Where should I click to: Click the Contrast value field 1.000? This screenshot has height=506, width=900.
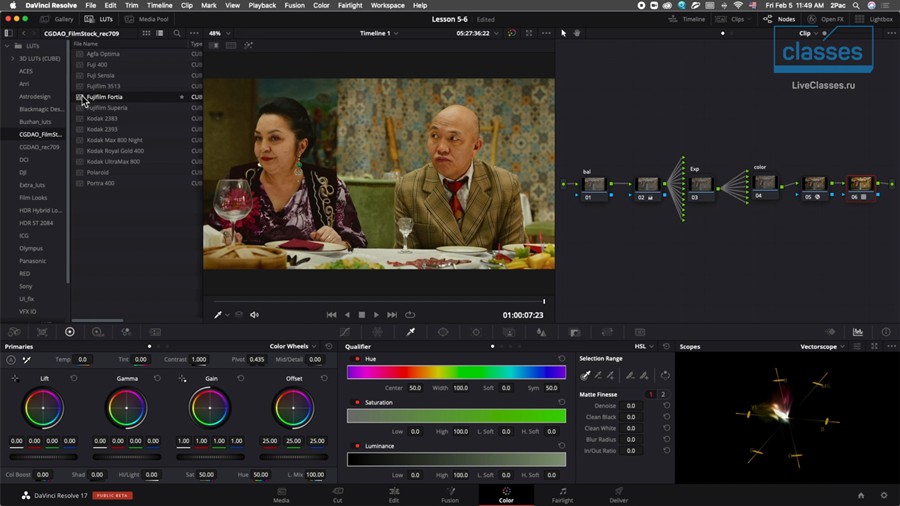point(199,360)
